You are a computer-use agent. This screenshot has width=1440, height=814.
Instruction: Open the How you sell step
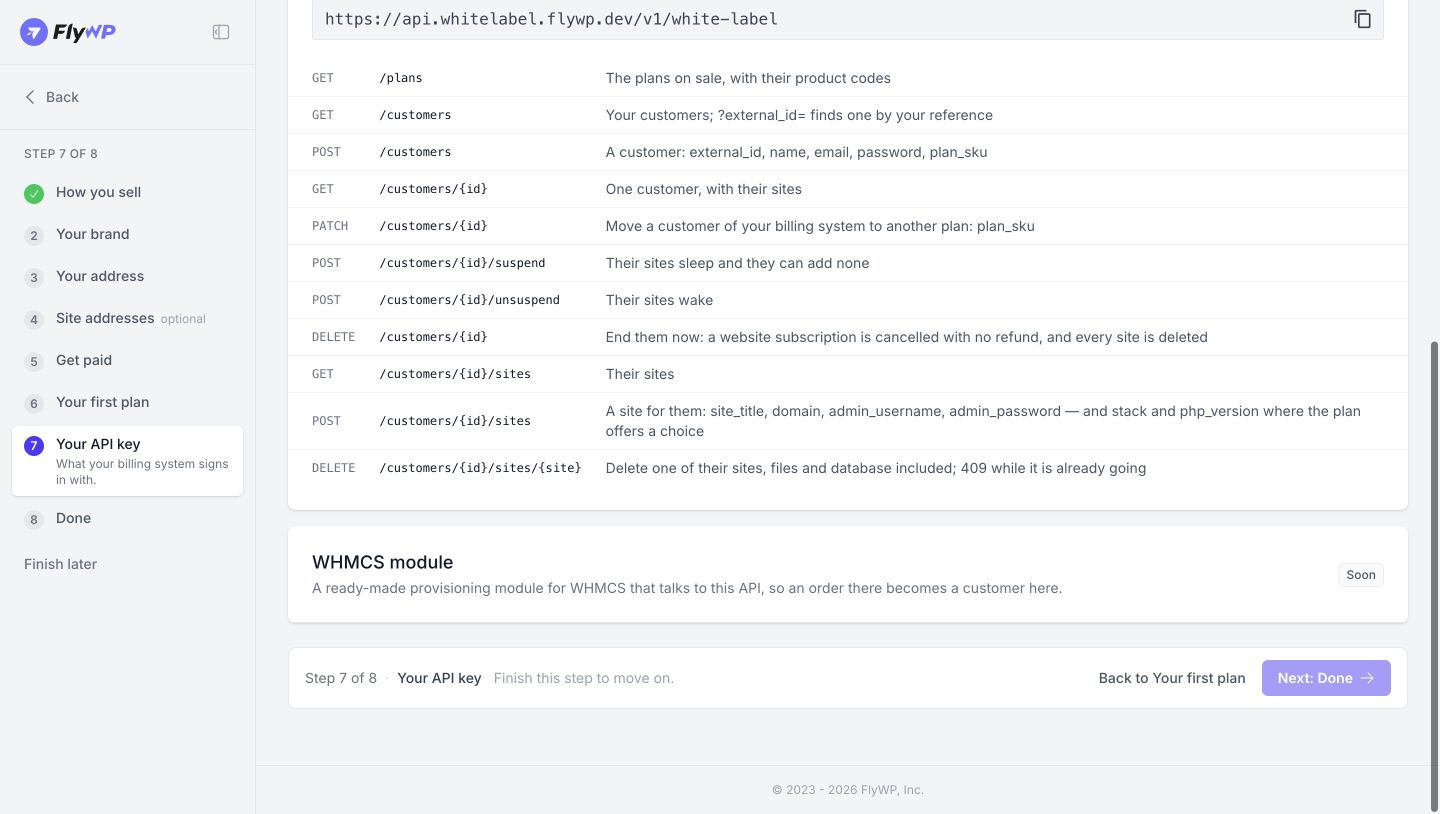[x=128, y=193]
